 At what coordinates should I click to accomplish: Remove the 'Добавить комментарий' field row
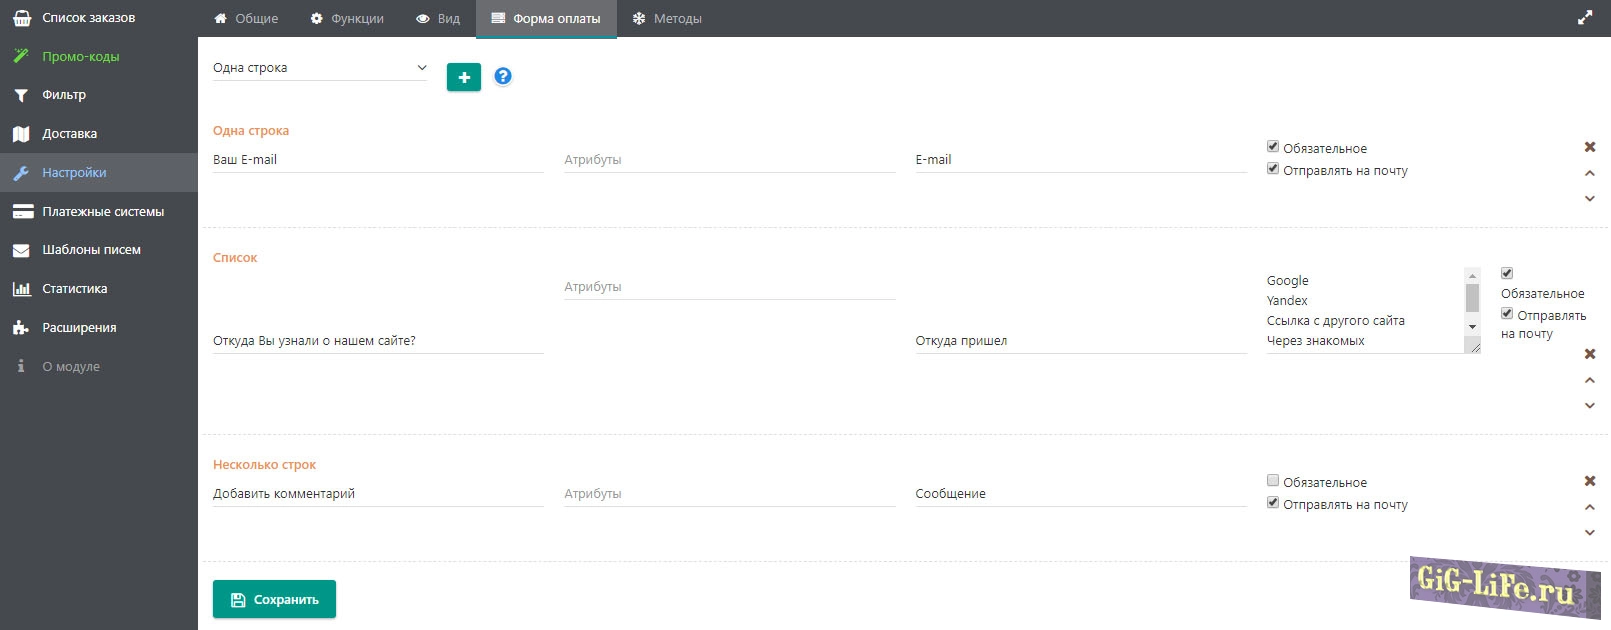pyautogui.click(x=1589, y=481)
